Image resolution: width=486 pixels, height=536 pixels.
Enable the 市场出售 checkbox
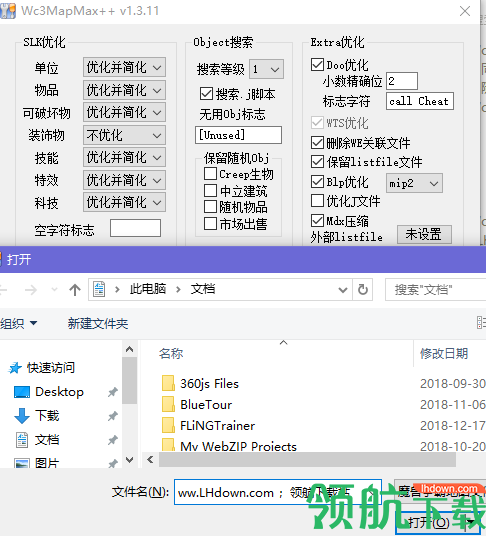tap(210, 223)
